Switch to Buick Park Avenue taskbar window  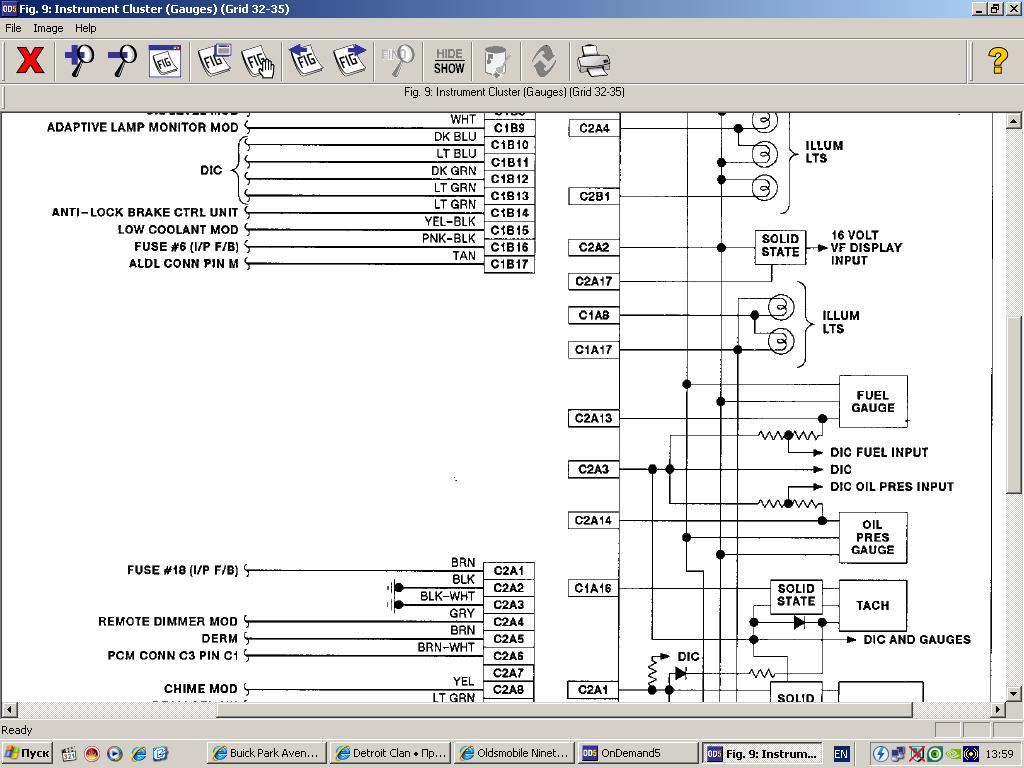[266, 753]
